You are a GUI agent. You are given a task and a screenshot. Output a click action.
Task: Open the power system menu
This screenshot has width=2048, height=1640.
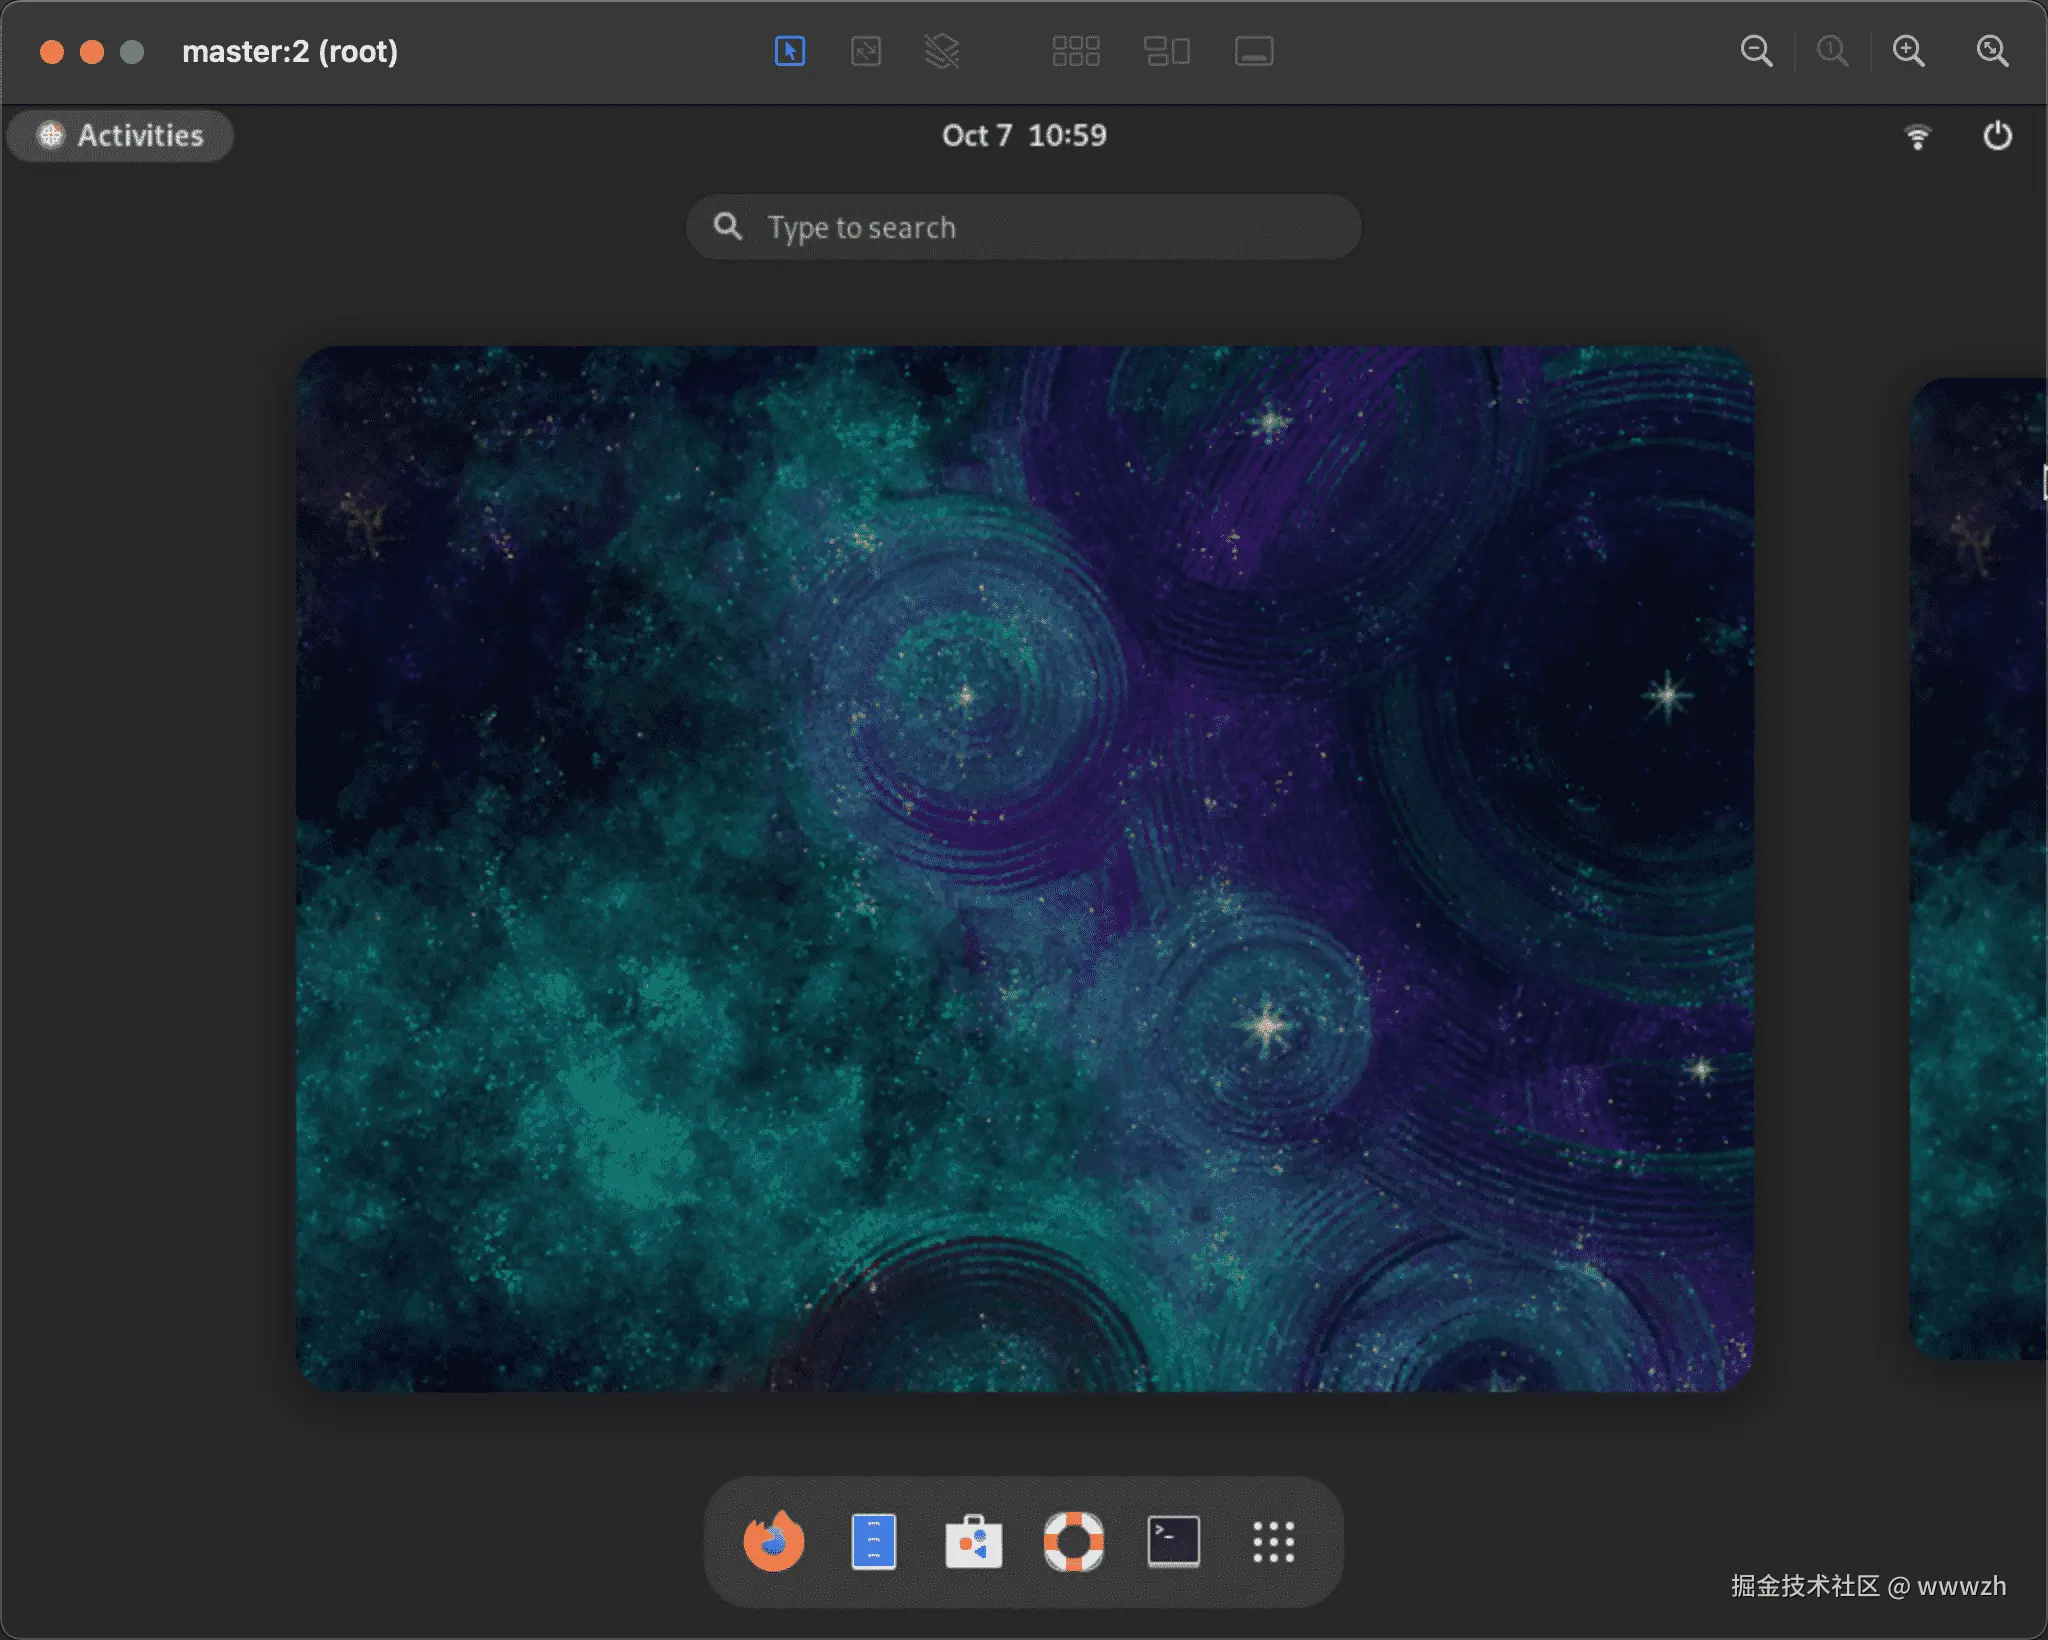(x=1997, y=136)
